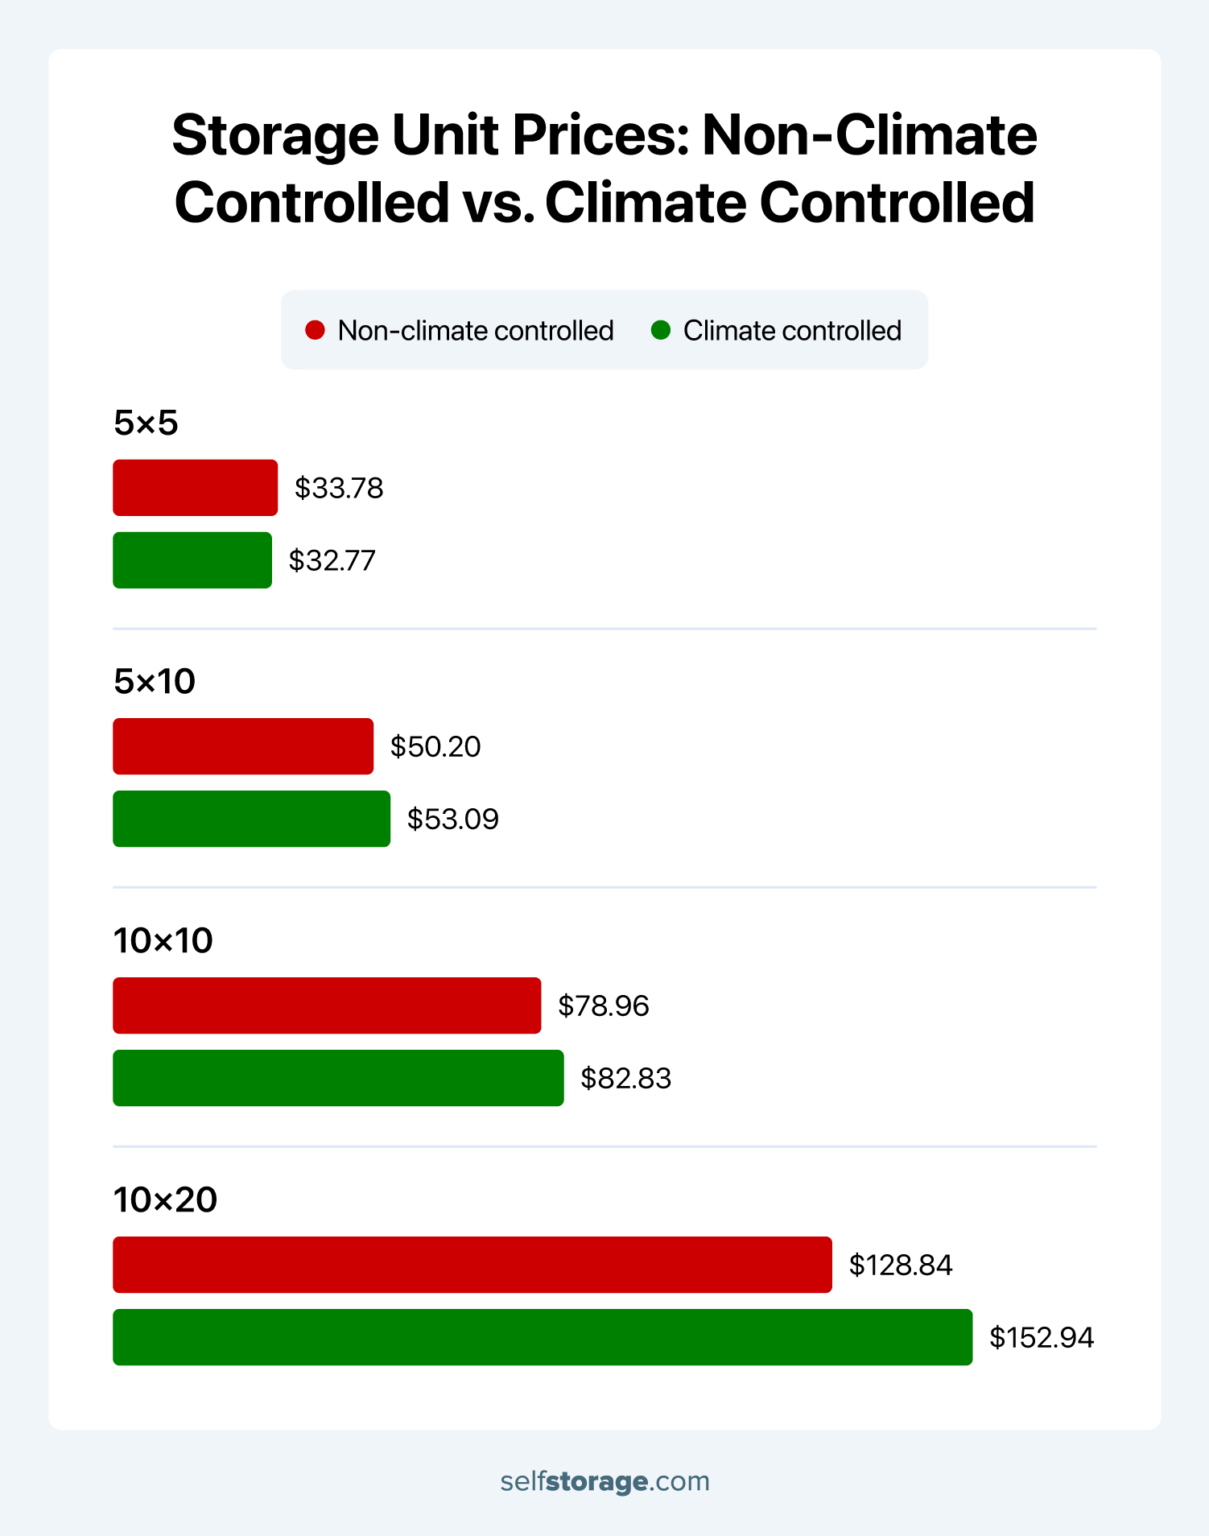Click the 10×10 size heading

(x=163, y=941)
